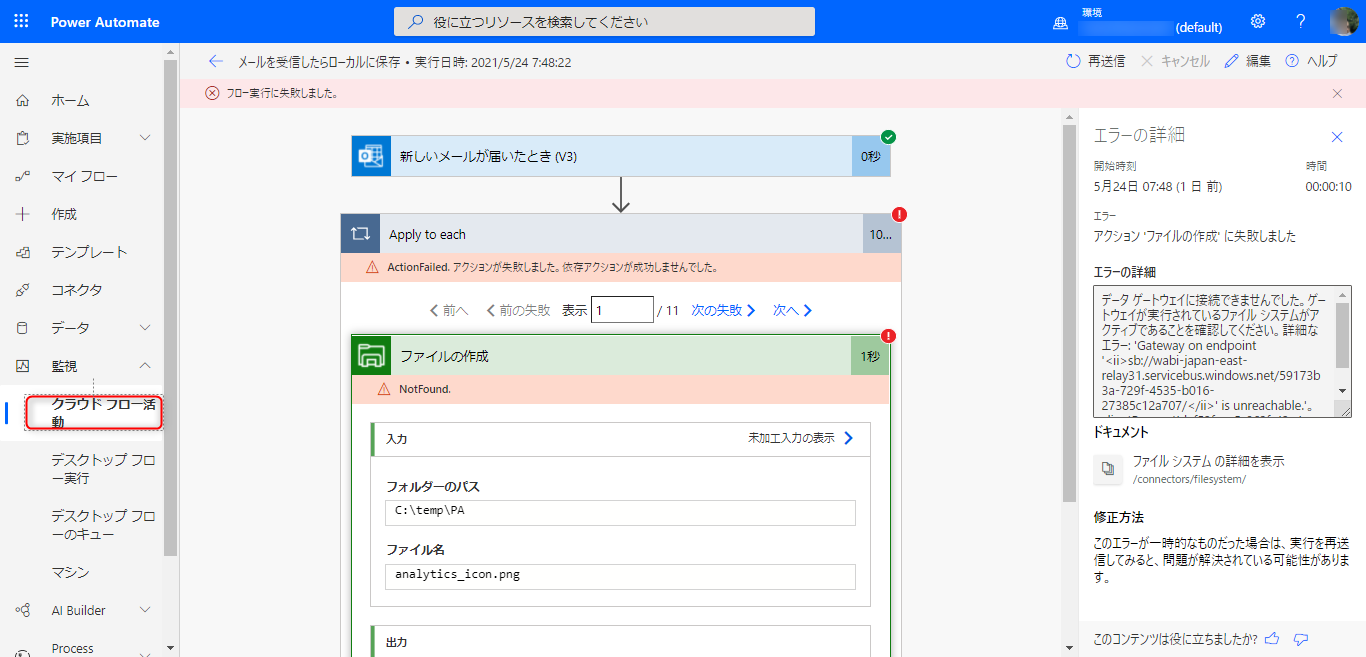This screenshot has width=1366, height=657.
Task: Collapse the Apply to each header
Action: (x=620, y=234)
